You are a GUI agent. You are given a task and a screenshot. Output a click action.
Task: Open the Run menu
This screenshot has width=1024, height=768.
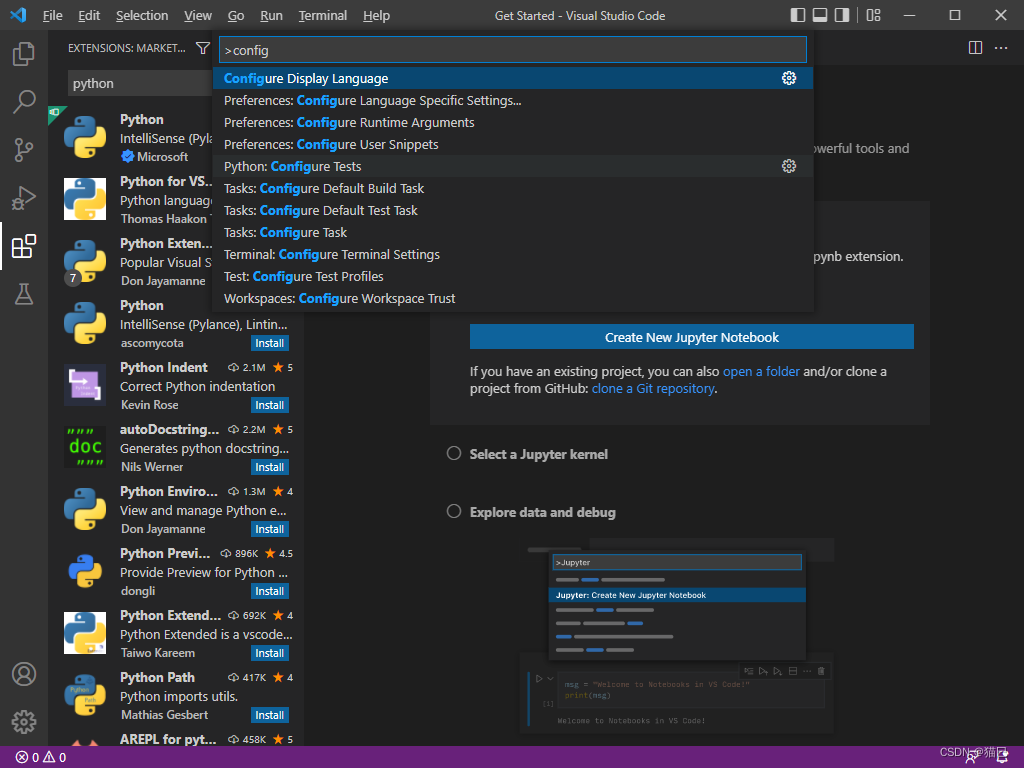point(271,16)
